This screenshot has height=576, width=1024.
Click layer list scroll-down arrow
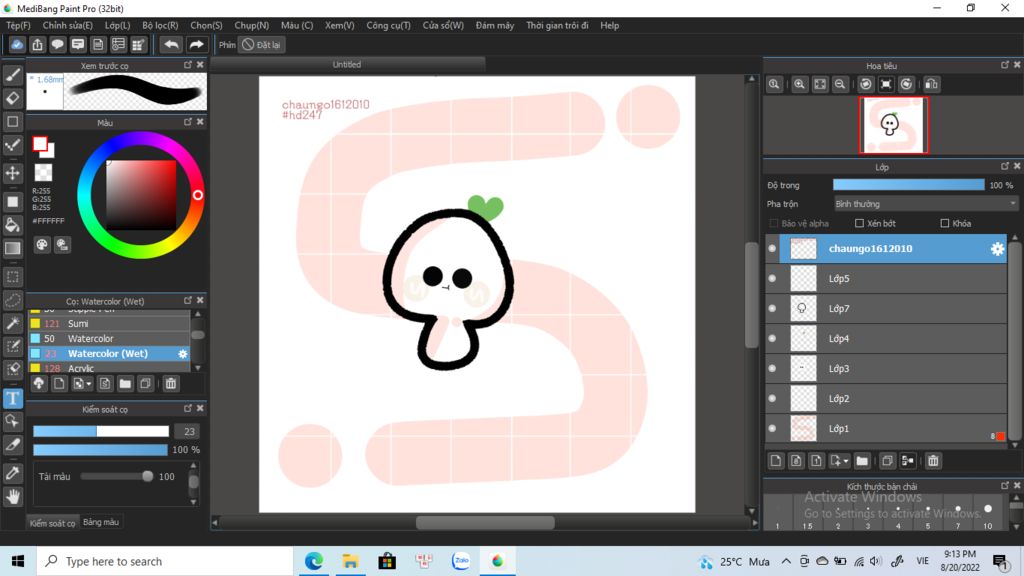[1015, 445]
